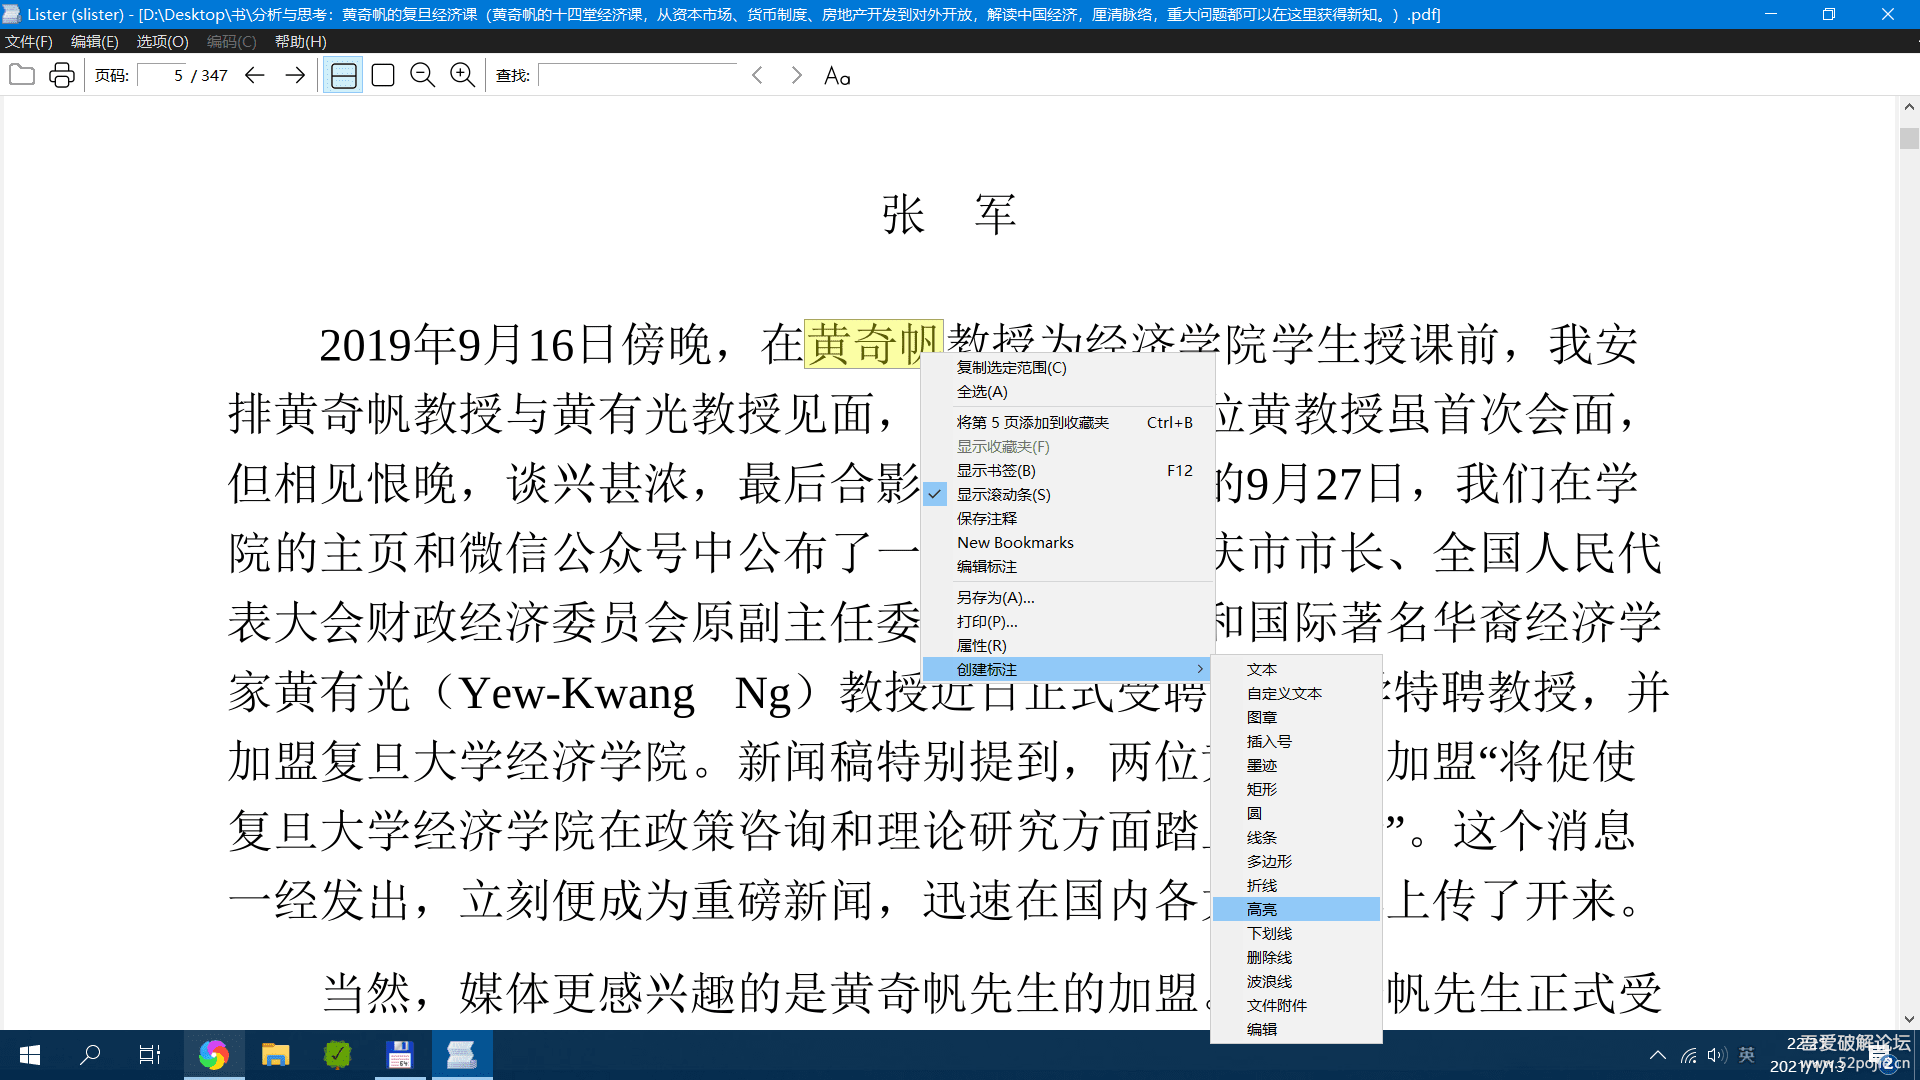This screenshot has width=1920, height=1080.
Task: Toggle match case Aa search option
Action: click(837, 76)
